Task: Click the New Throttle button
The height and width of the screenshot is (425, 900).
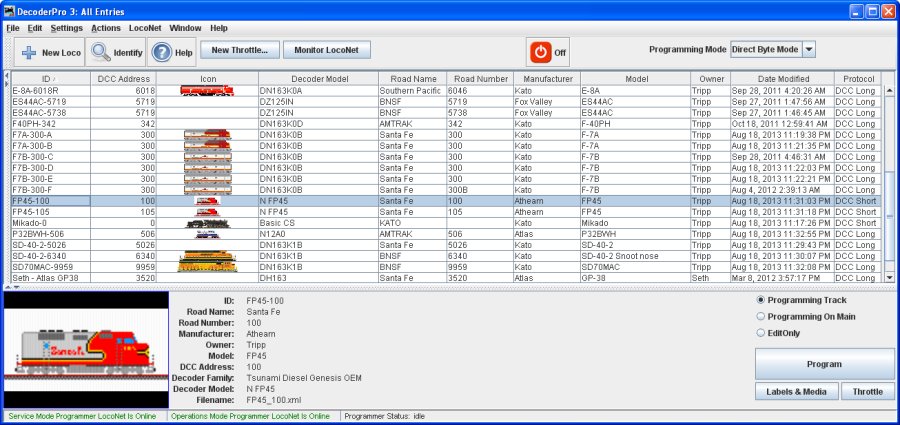Action: (x=240, y=49)
